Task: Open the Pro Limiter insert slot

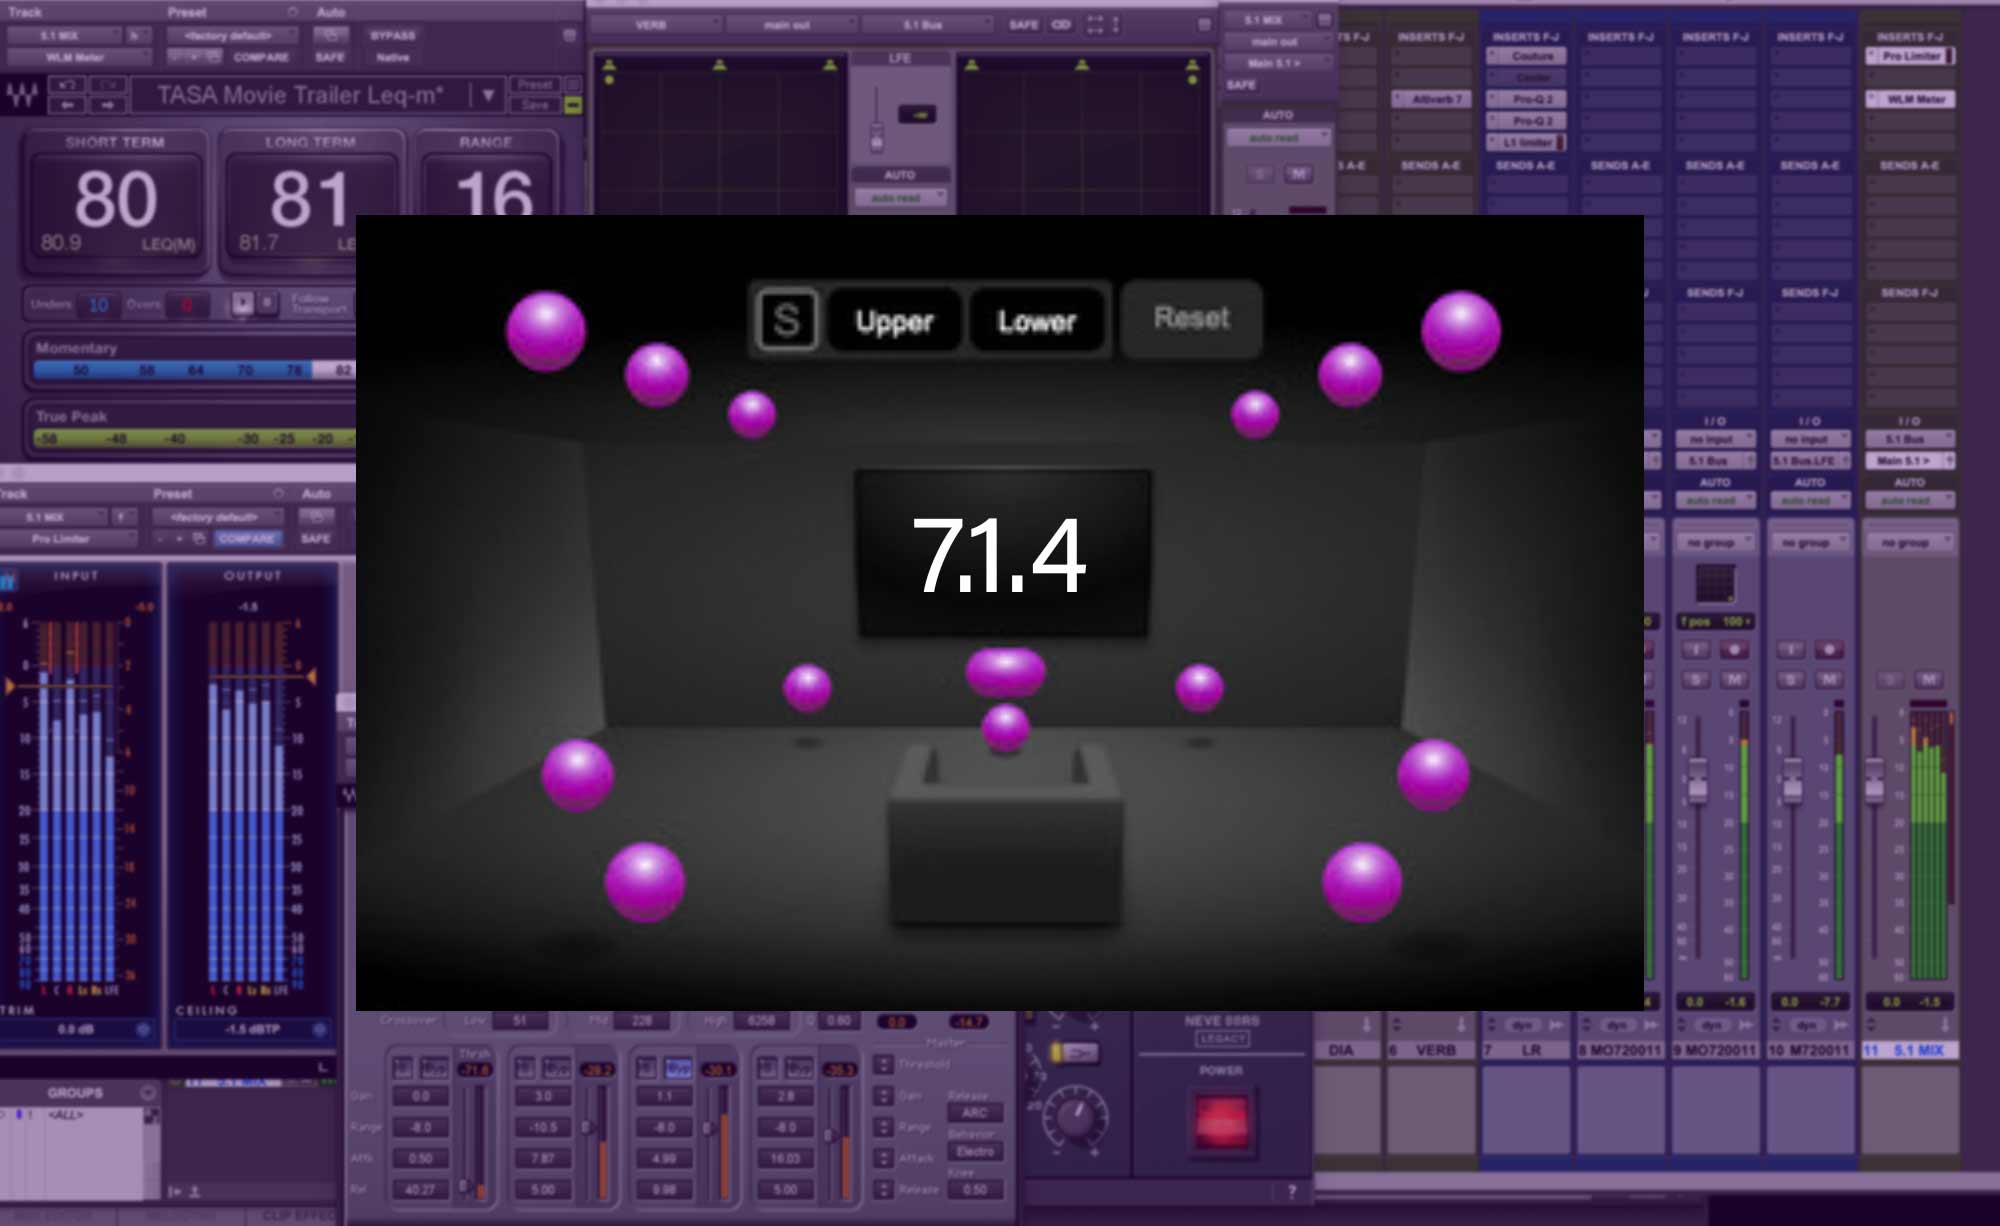Action: tap(1910, 57)
